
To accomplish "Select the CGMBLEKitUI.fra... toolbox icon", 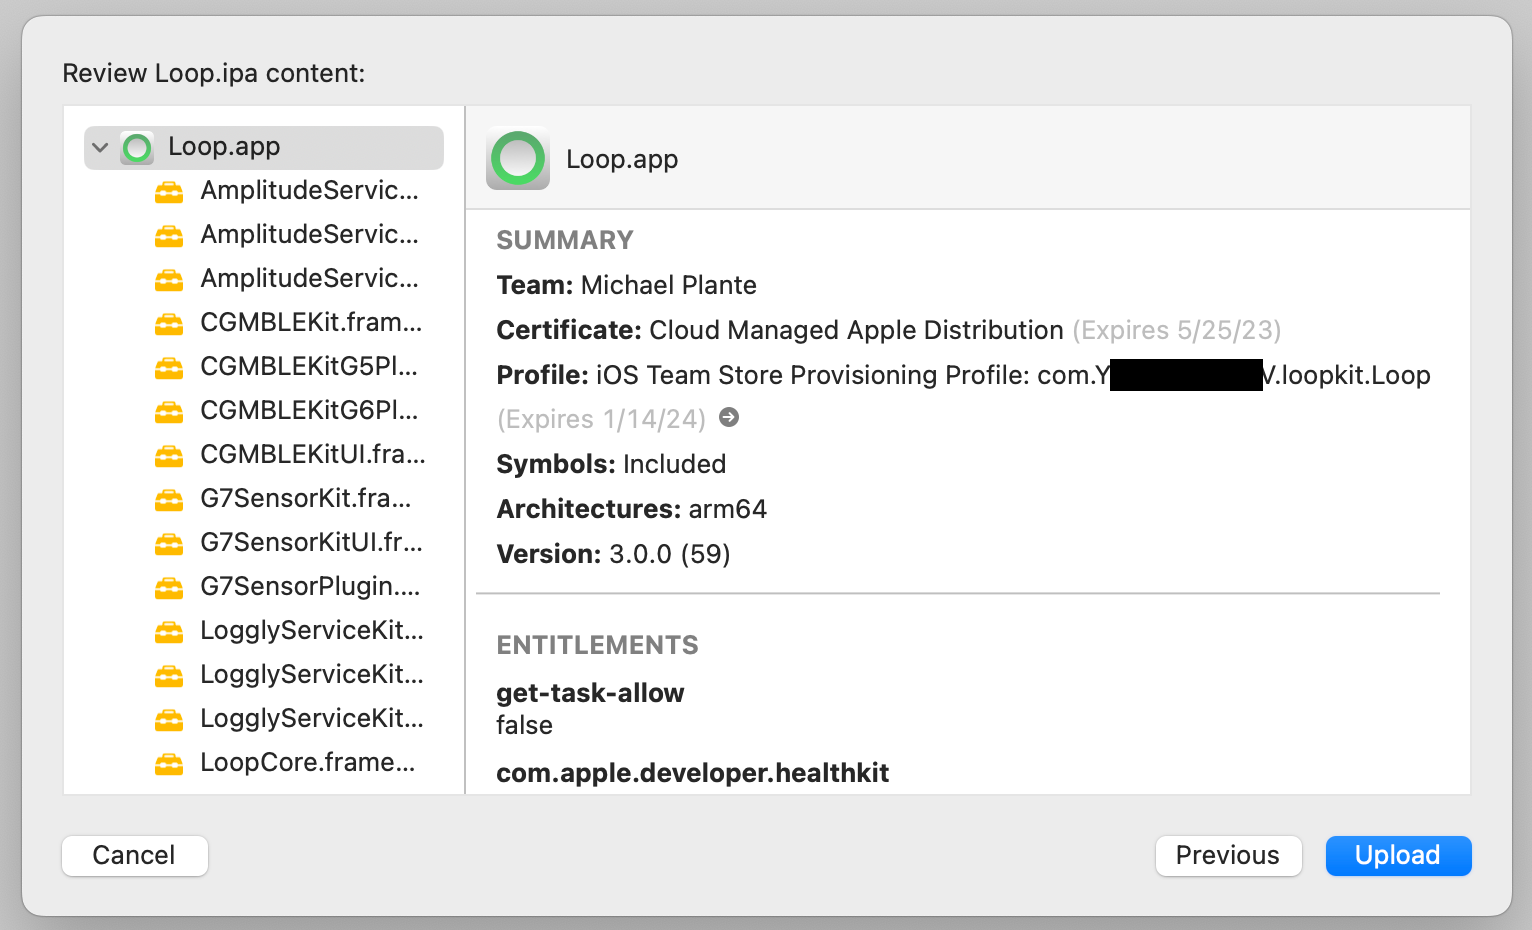I will tap(169, 455).
